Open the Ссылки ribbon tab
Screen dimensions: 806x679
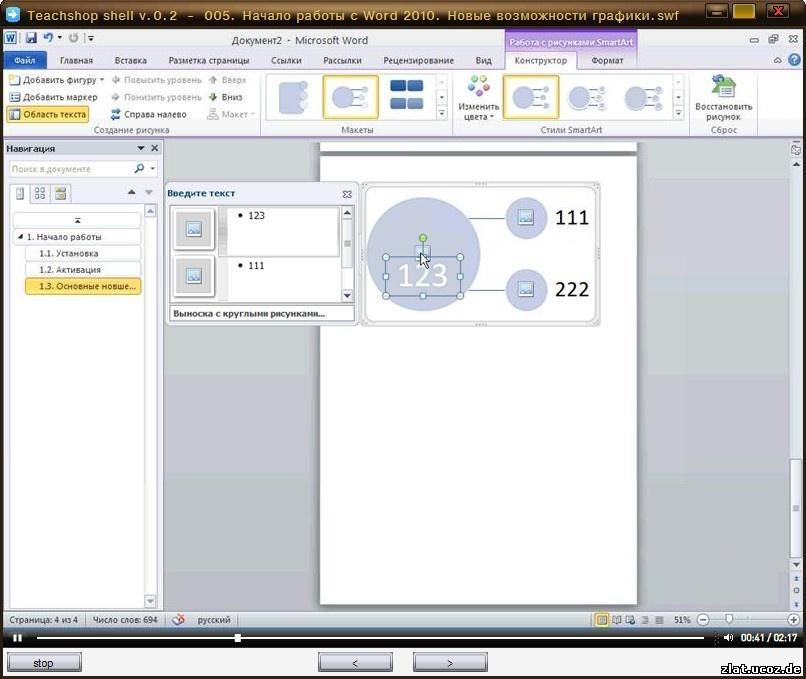click(286, 60)
